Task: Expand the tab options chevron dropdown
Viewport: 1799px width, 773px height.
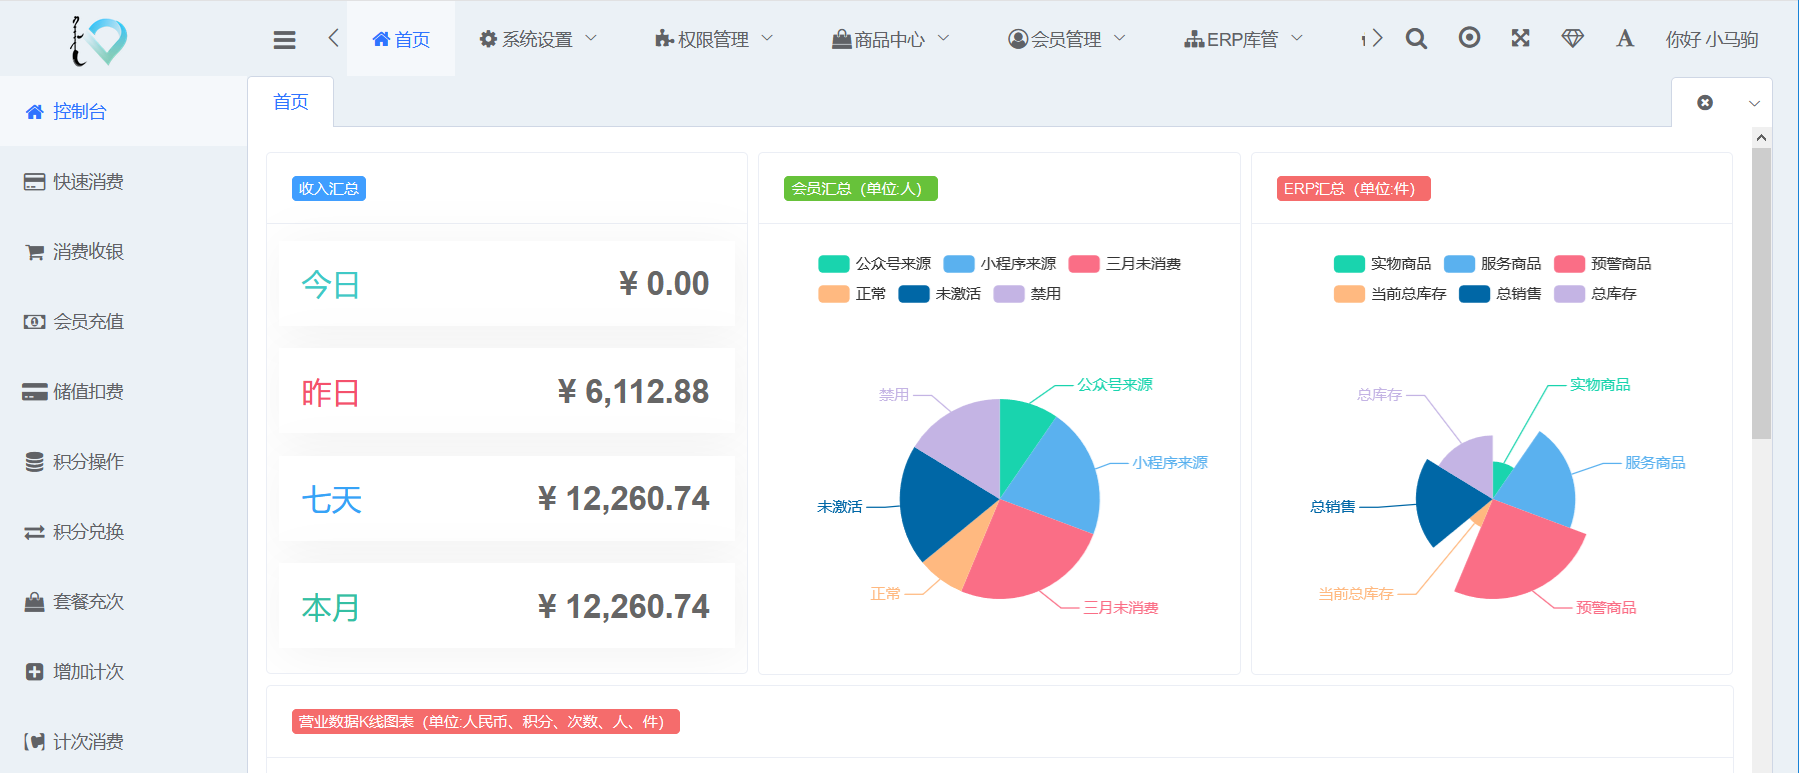Action: [x=1754, y=103]
